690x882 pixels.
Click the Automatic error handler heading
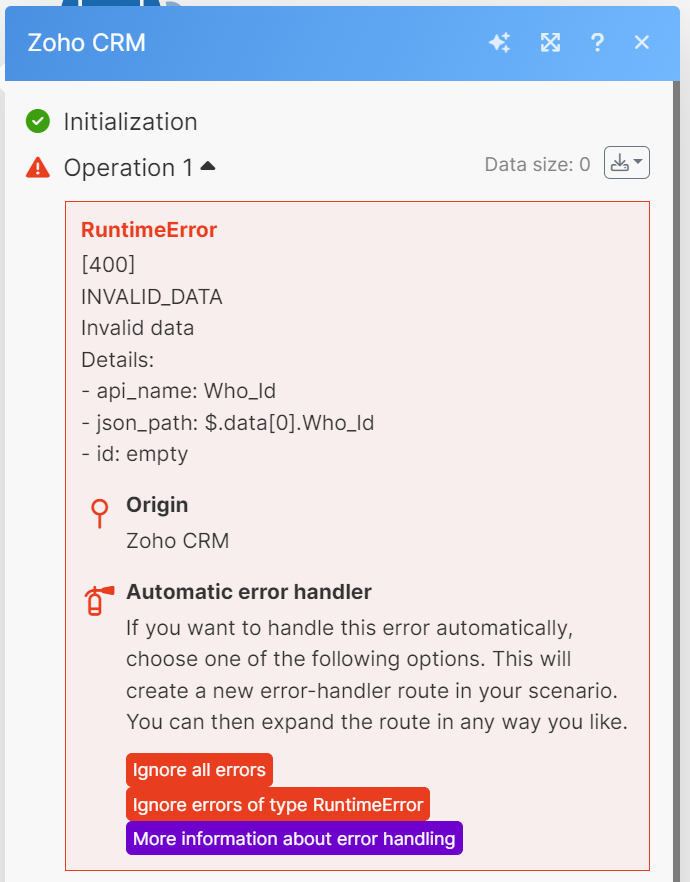249,592
